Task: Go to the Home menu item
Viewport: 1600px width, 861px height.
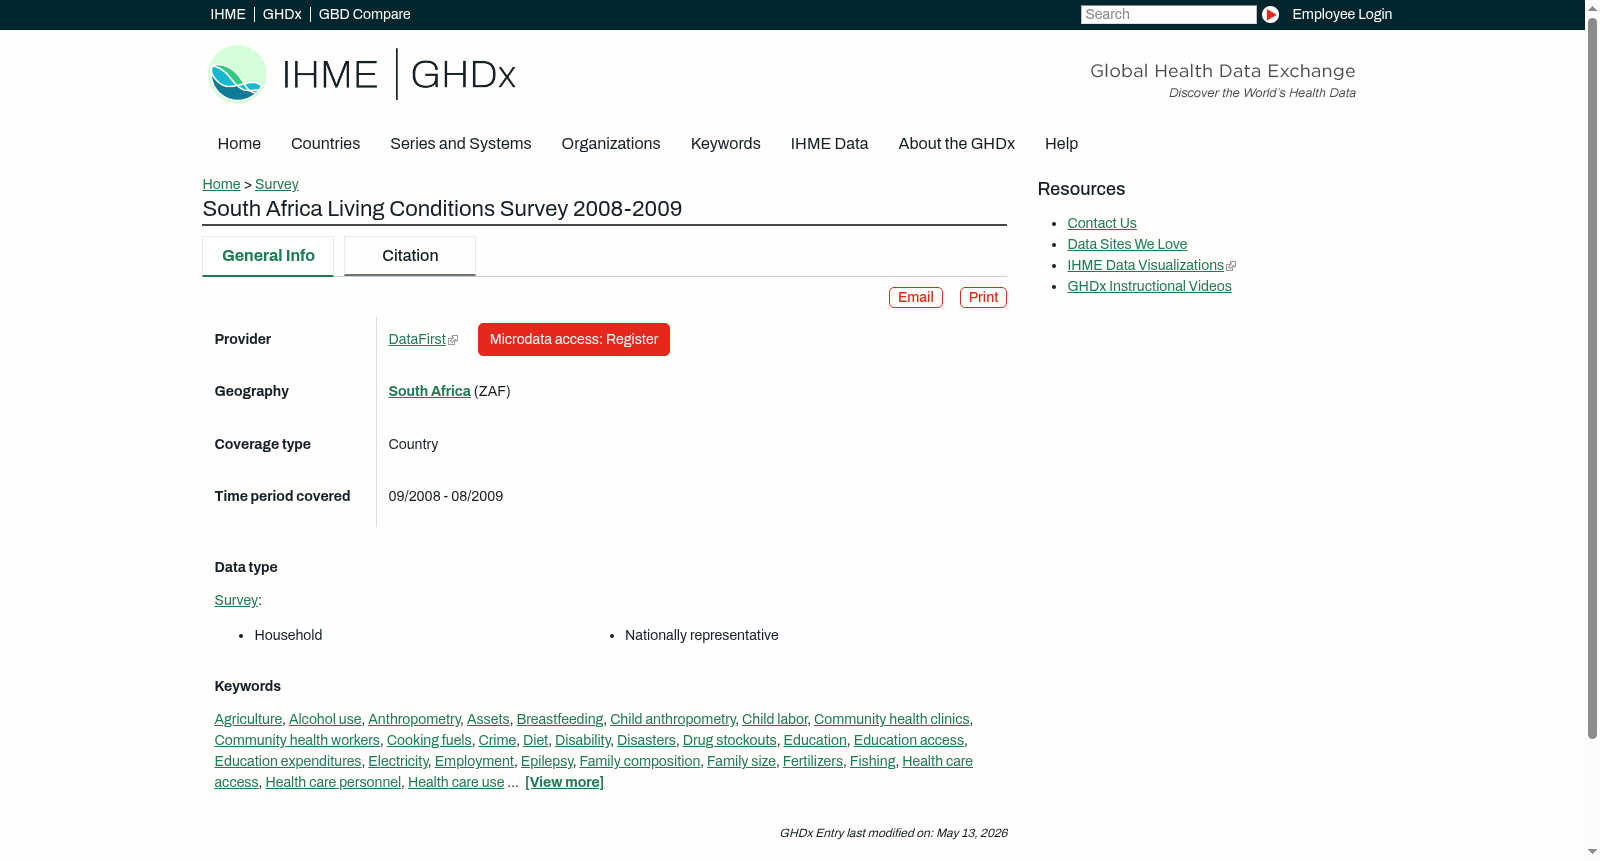Action: [x=239, y=144]
